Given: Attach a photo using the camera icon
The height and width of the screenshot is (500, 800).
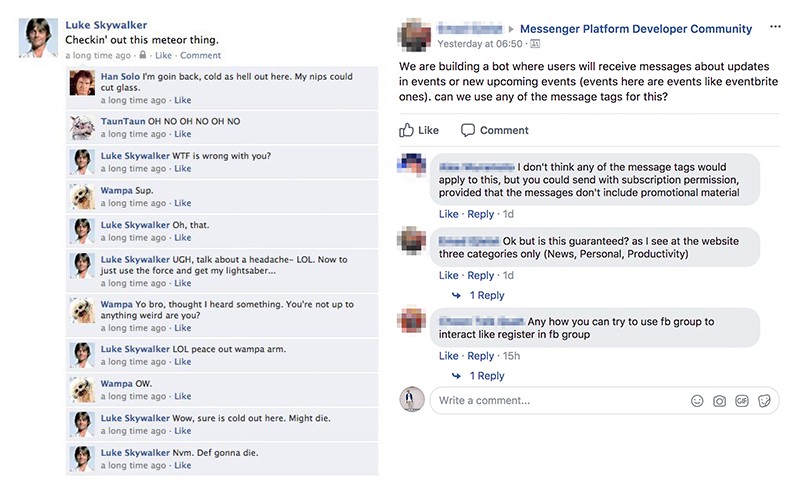Looking at the screenshot, I should [x=719, y=401].
